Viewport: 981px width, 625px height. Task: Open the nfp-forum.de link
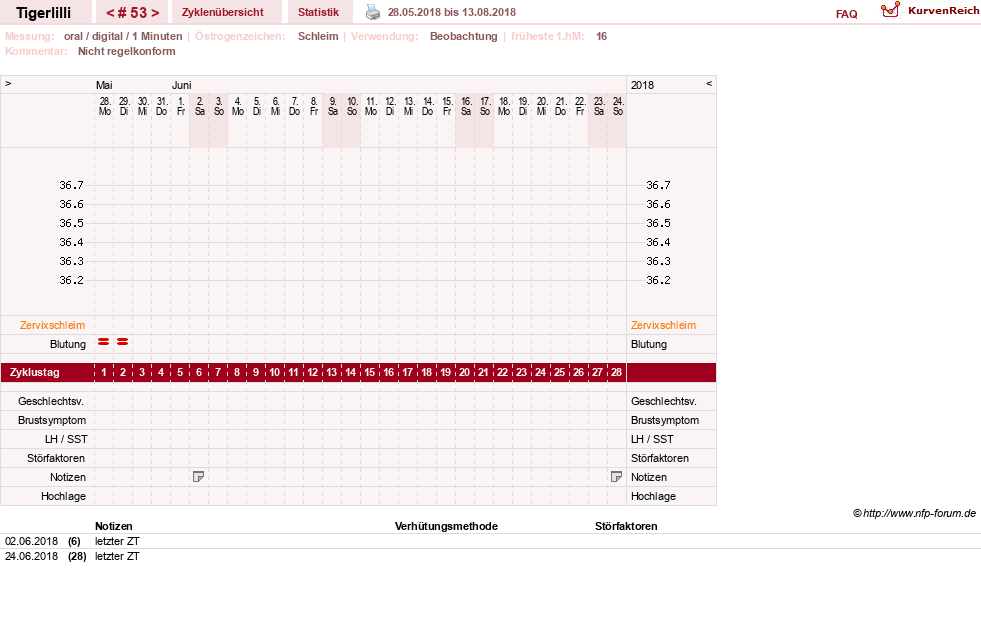point(919,513)
